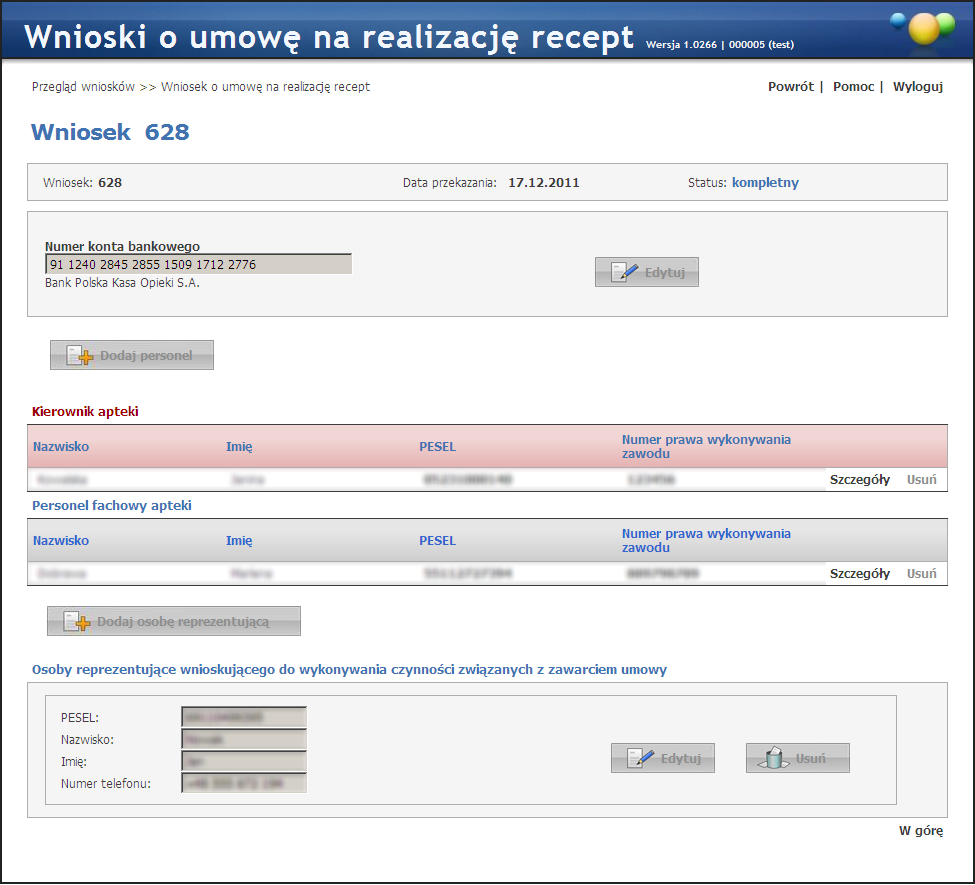Image resolution: width=975 pixels, height=885 pixels.
Task: Go back using the Powrót link
Action: [x=790, y=87]
